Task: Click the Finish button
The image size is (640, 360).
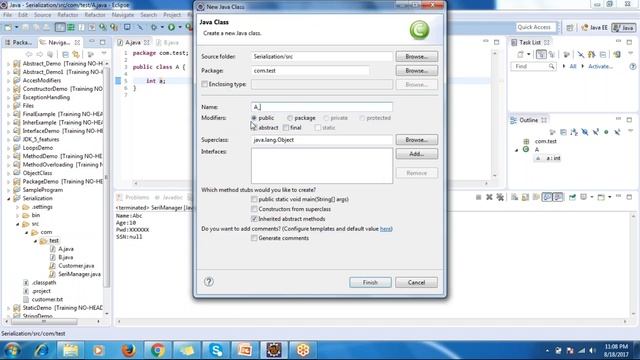Action: pos(370,282)
